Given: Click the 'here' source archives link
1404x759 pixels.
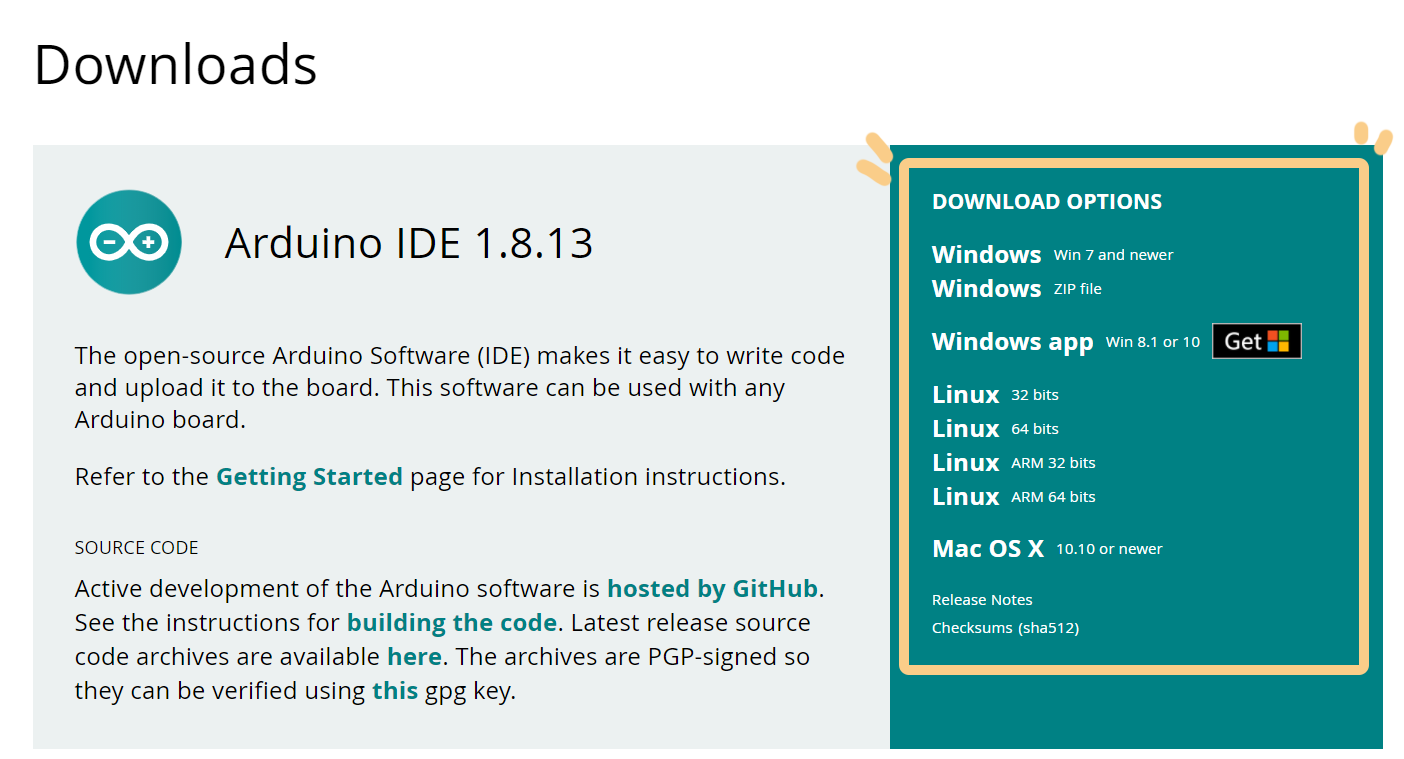Looking at the screenshot, I should [x=414, y=656].
